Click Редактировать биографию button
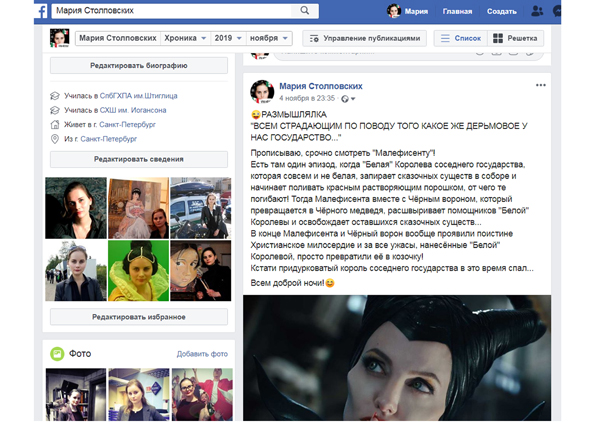Viewport: 596px width, 422px height. click(139, 66)
